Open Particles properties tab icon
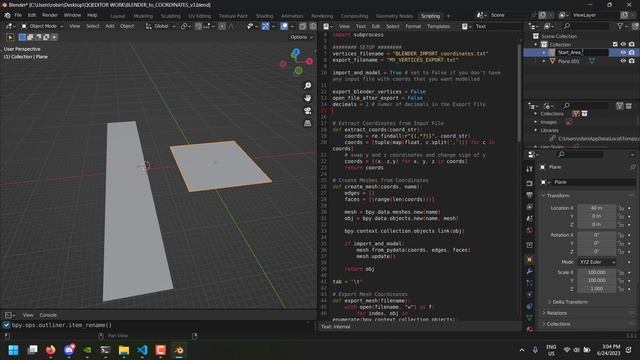The width and height of the screenshot is (640, 360). pyautogui.click(x=529, y=282)
